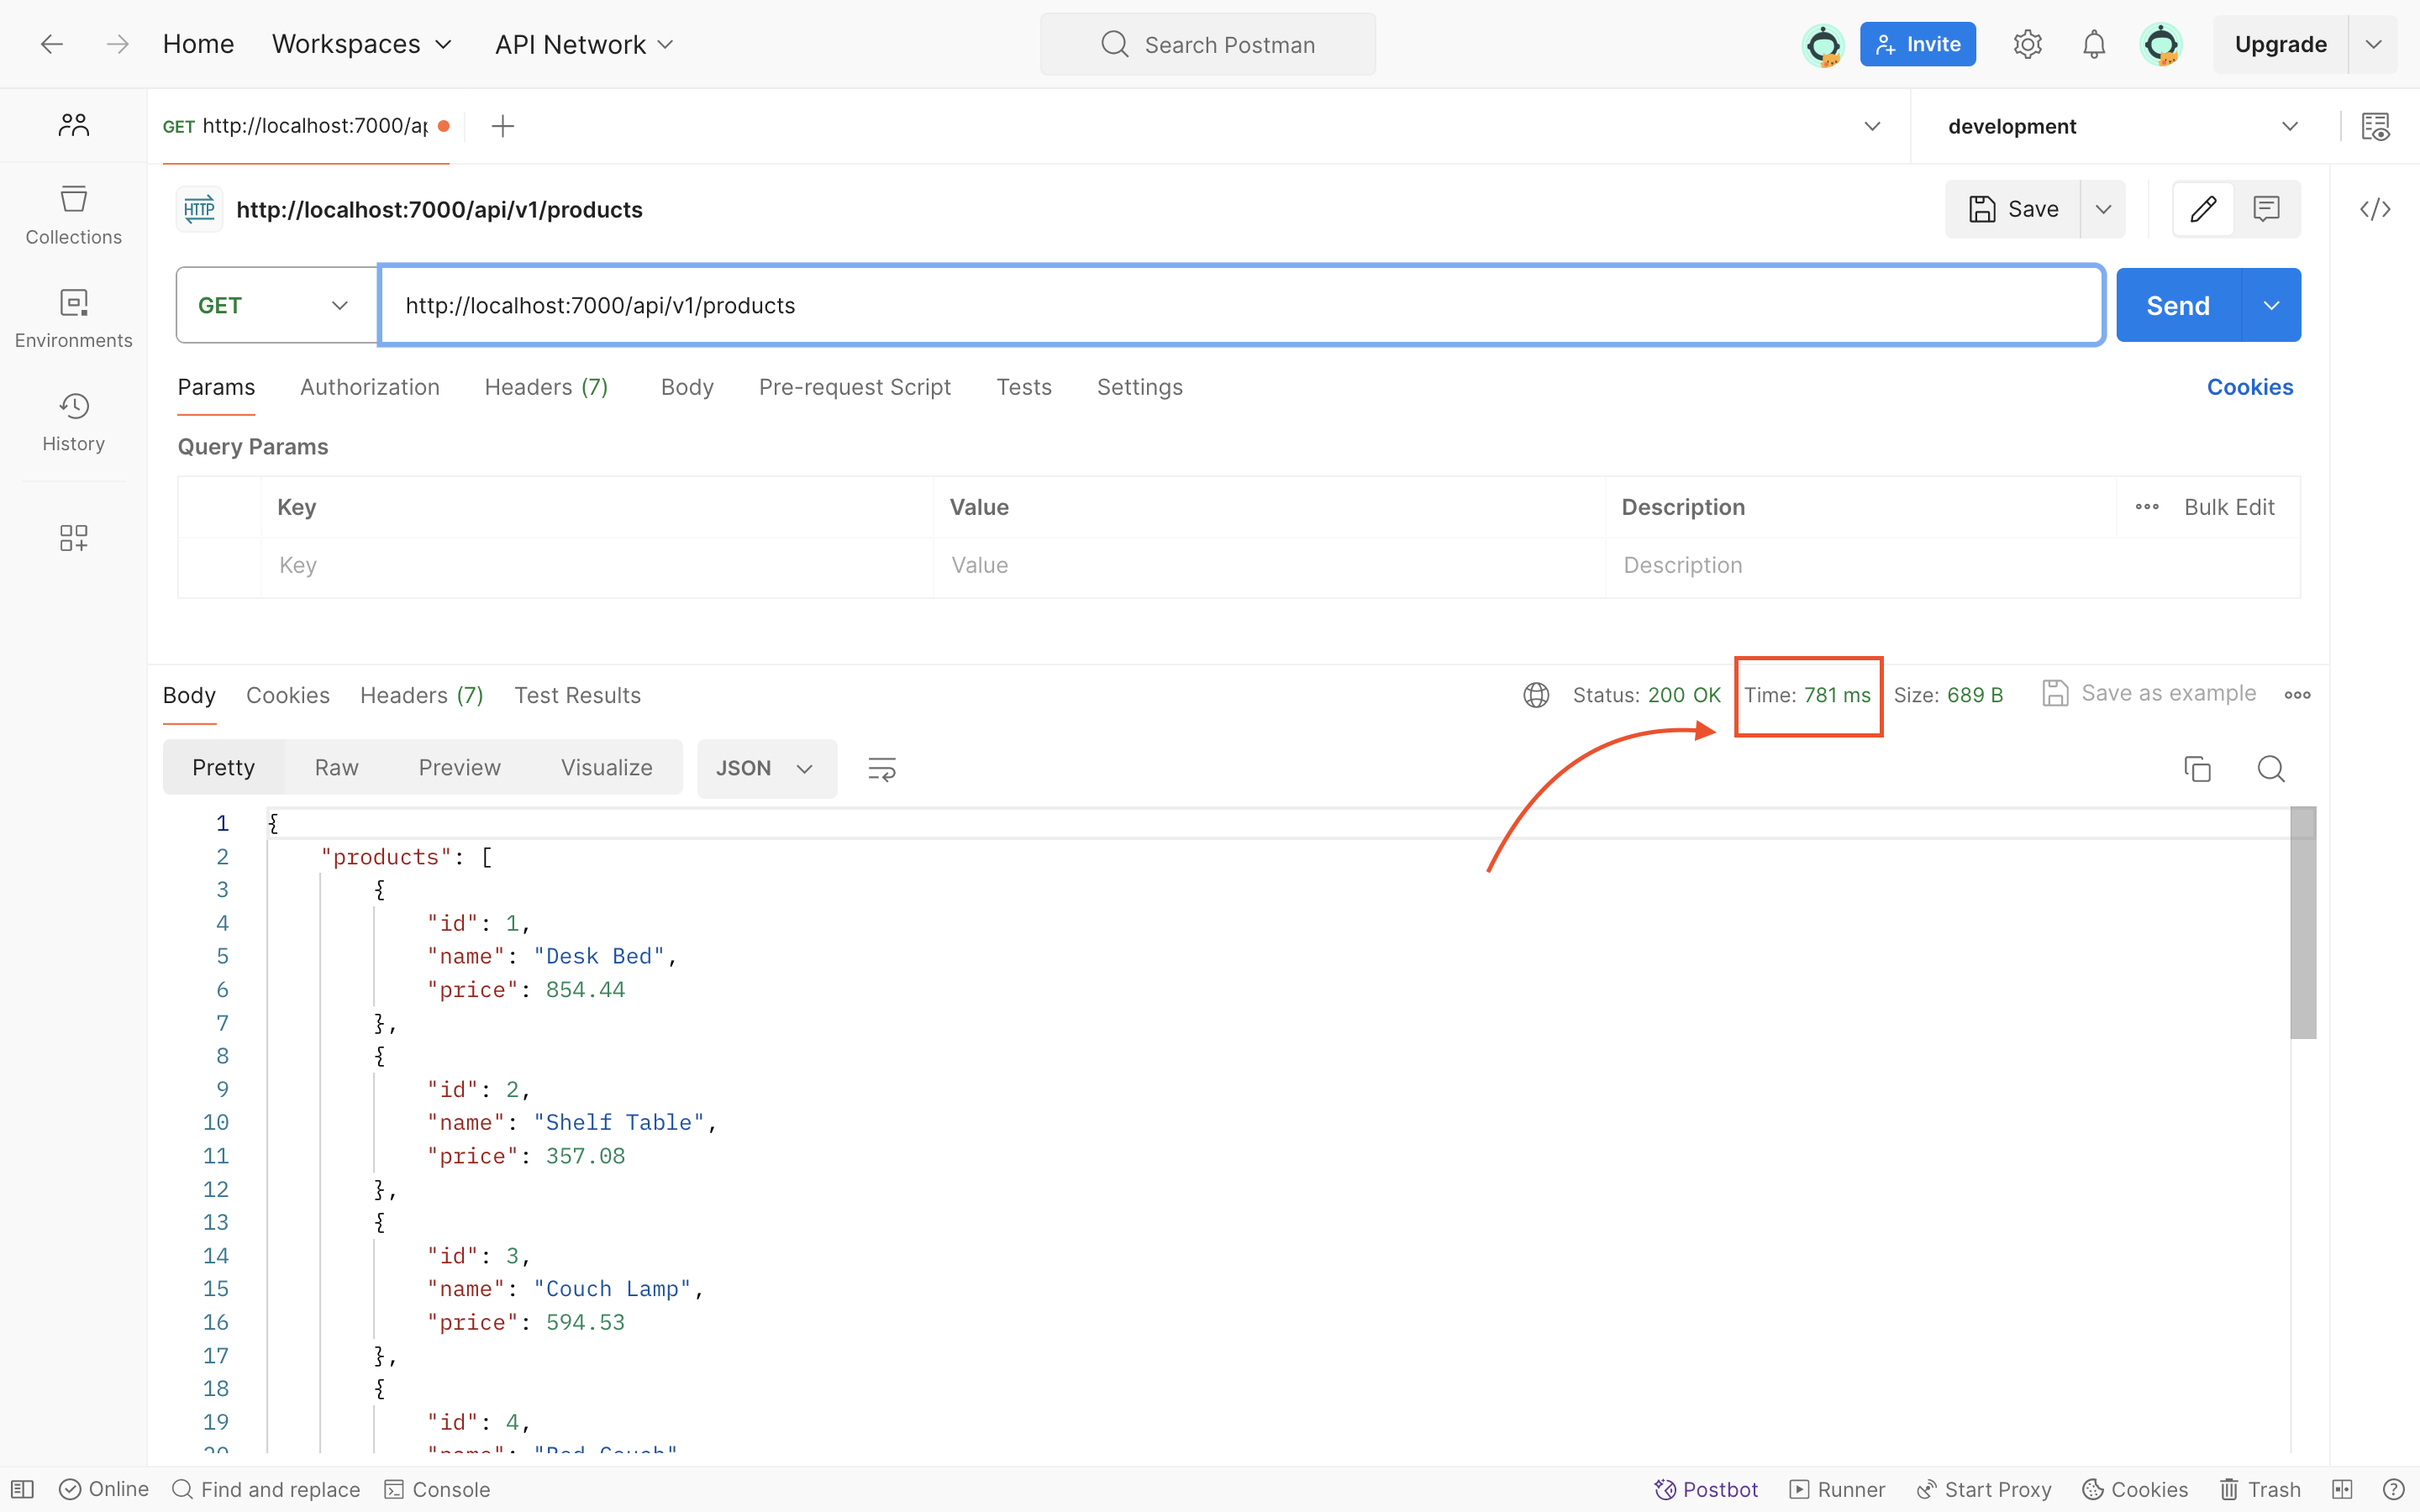The image size is (2420, 1512).
Task: Open the help question mark icon
Action: [x=2394, y=1489]
